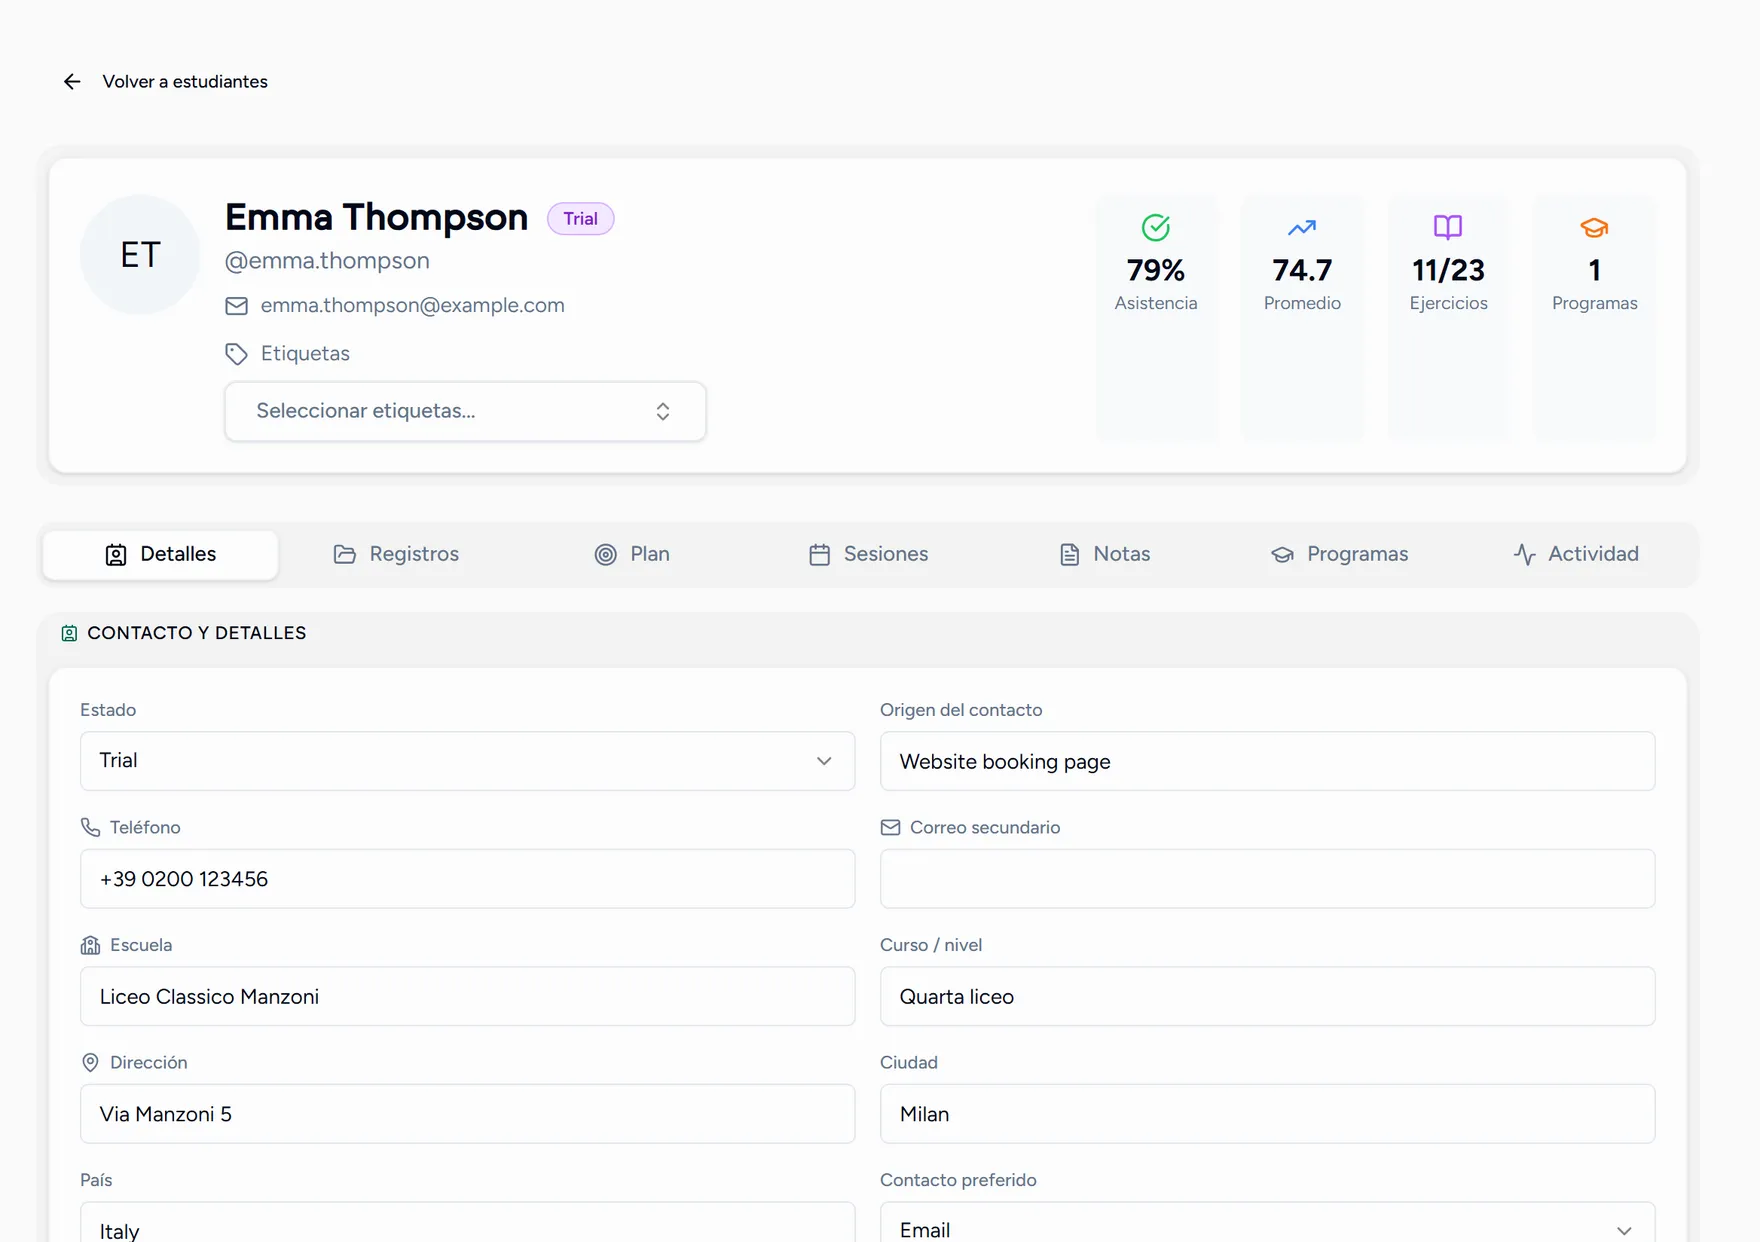
Task: Click the trending-up Promedio icon
Action: [1302, 228]
